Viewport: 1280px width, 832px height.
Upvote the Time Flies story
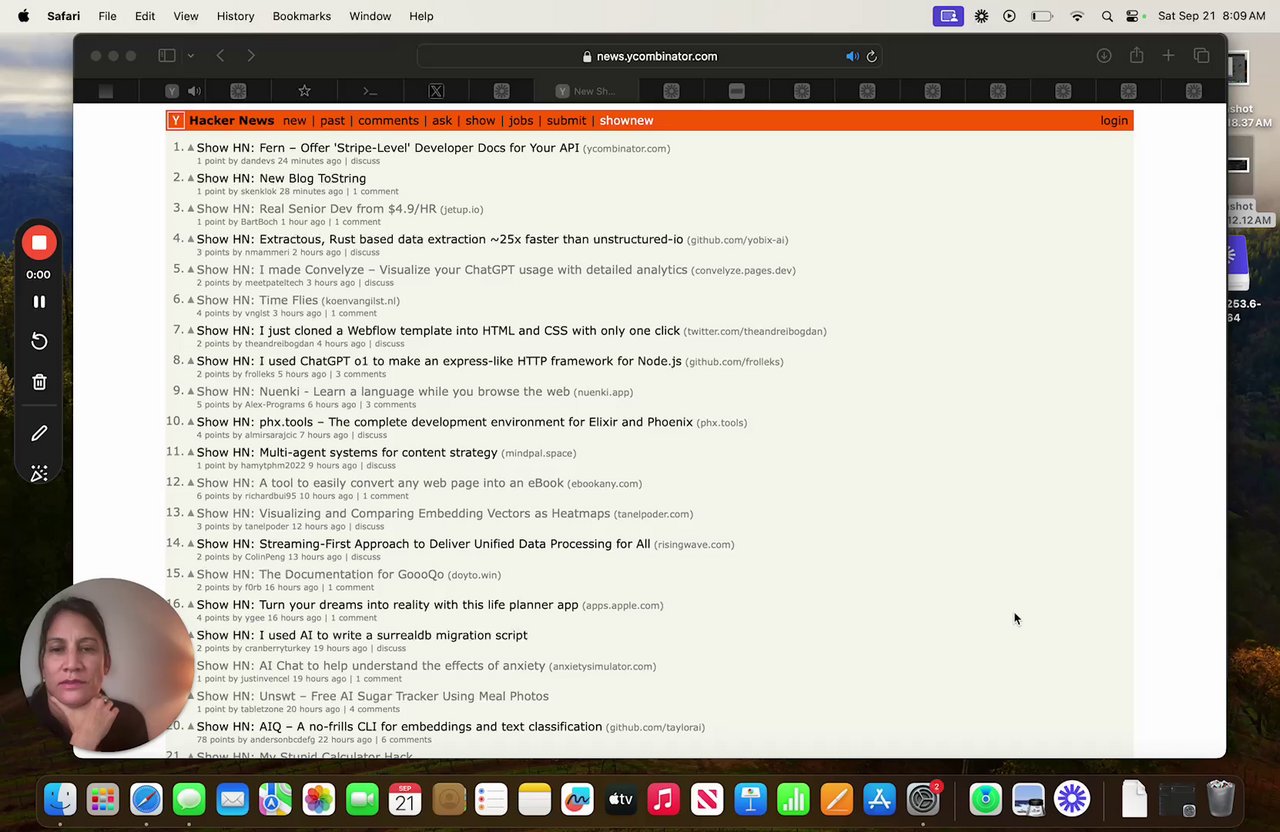pyautogui.click(x=191, y=300)
